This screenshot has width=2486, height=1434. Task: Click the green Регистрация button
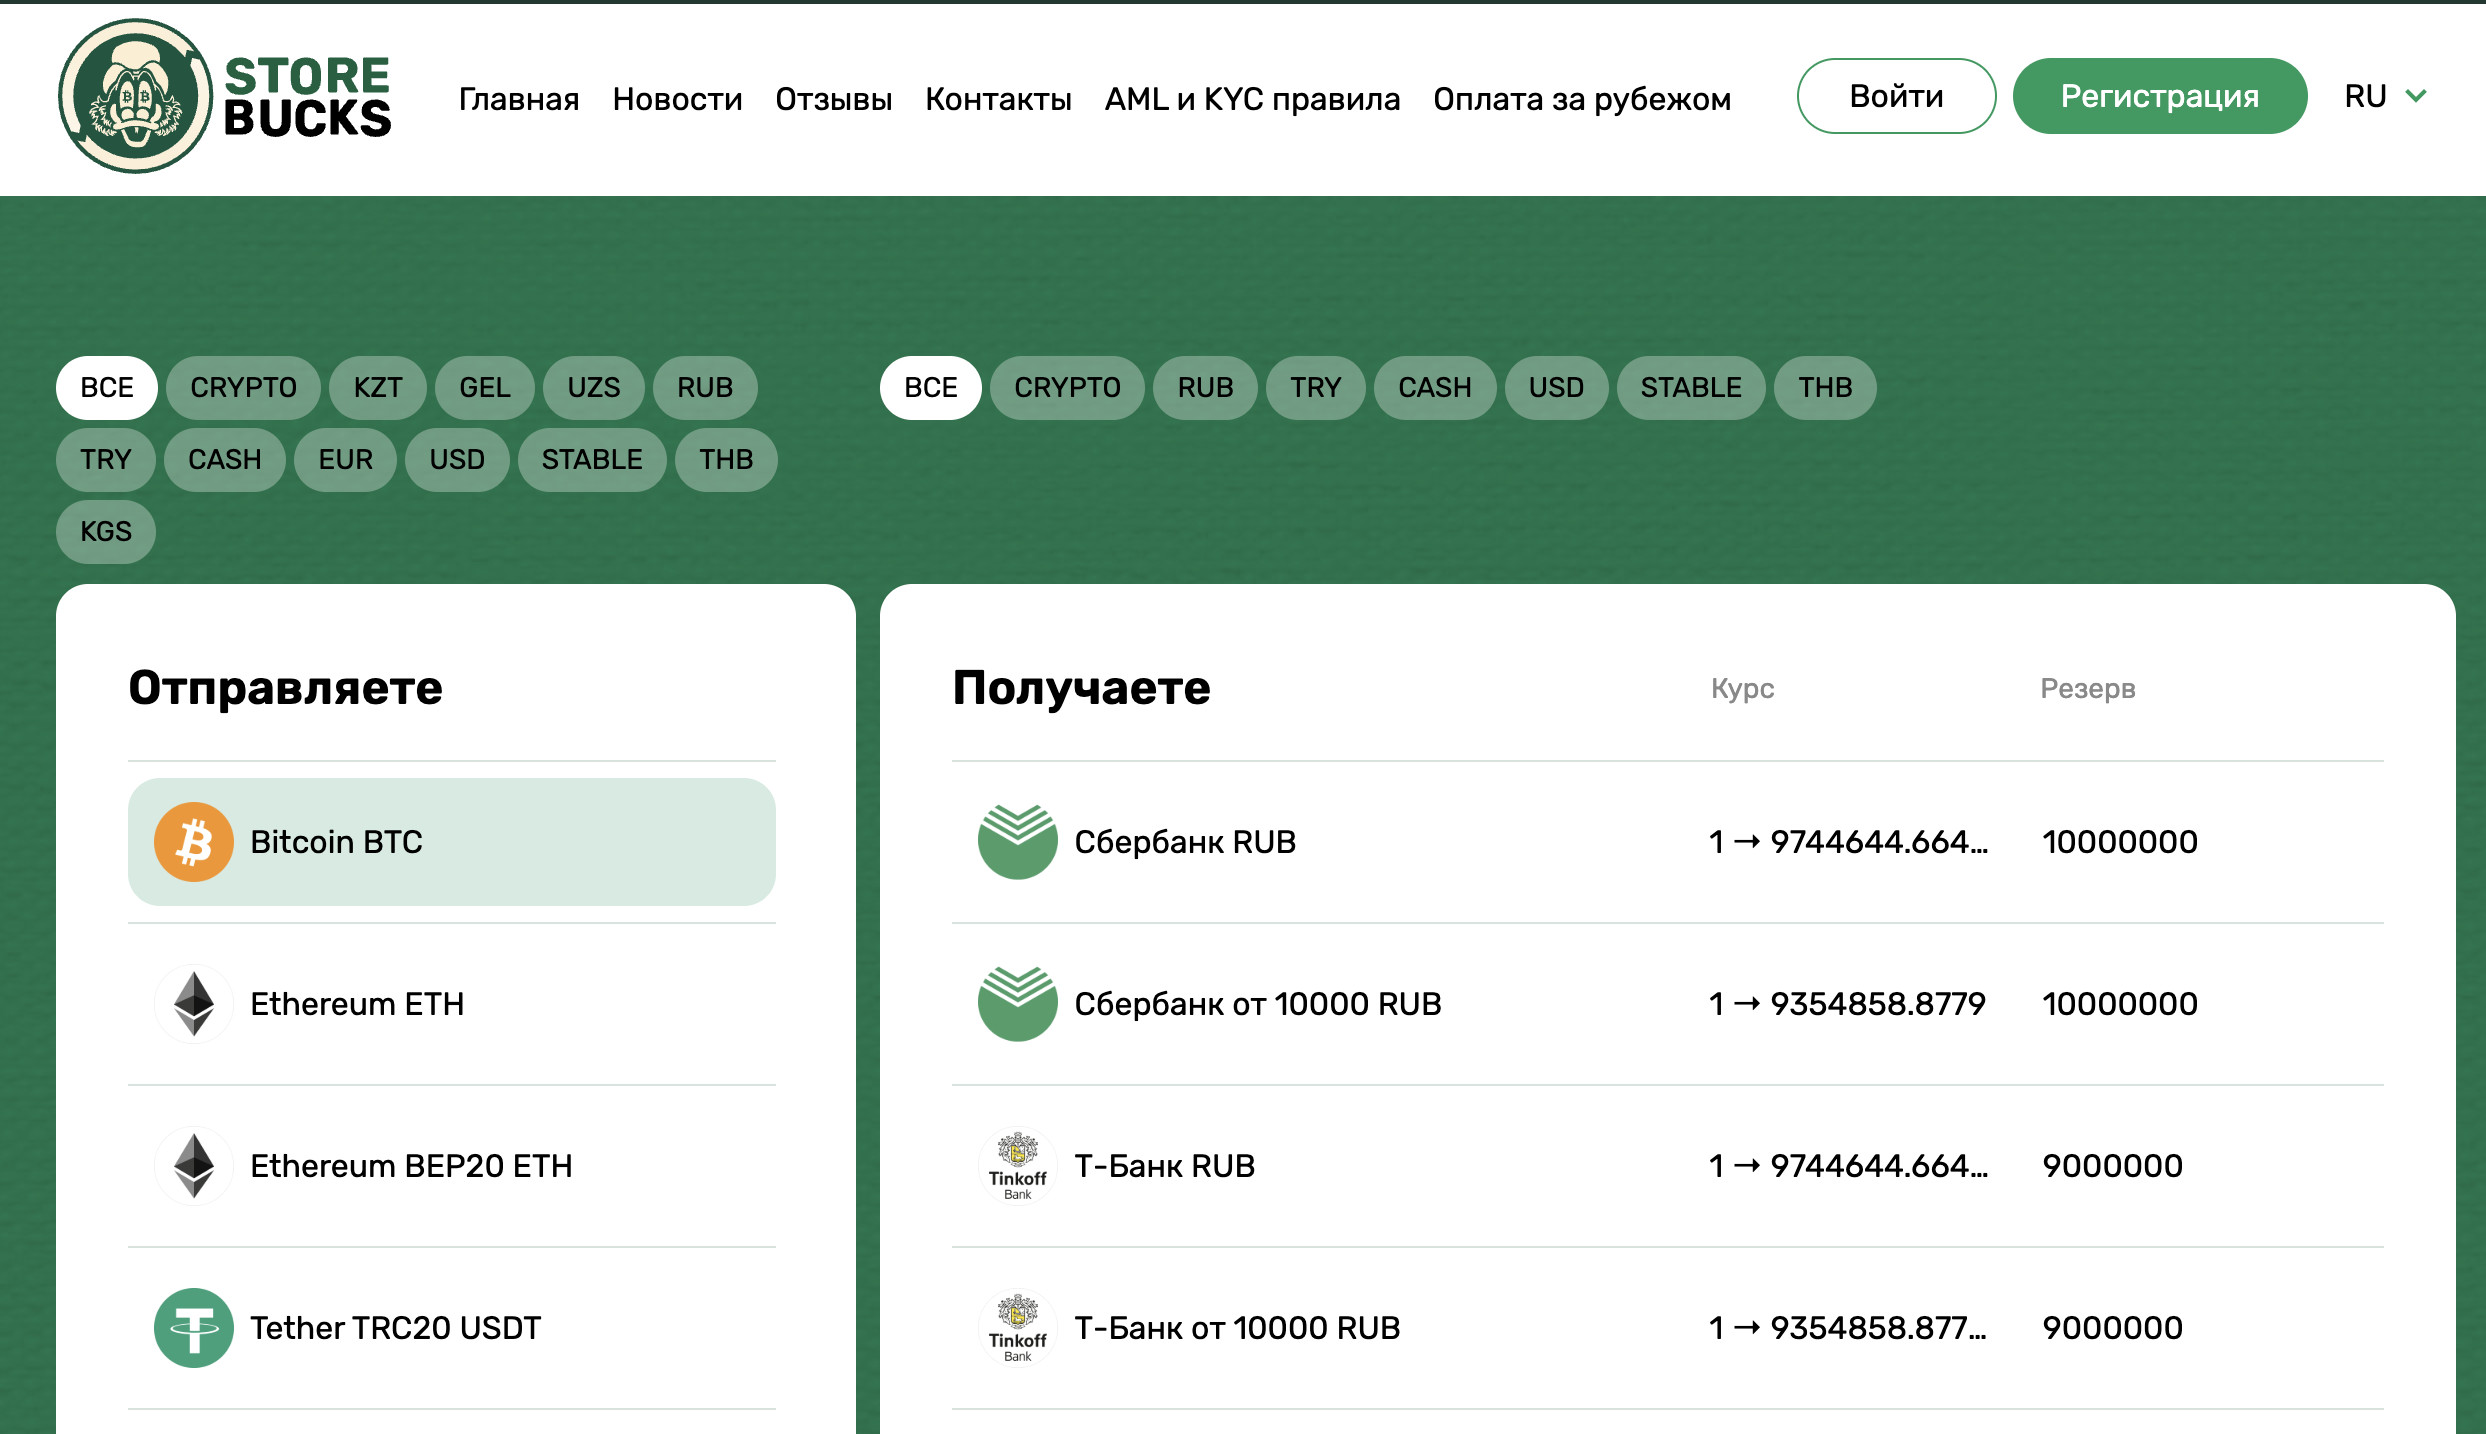click(2159, 96)
